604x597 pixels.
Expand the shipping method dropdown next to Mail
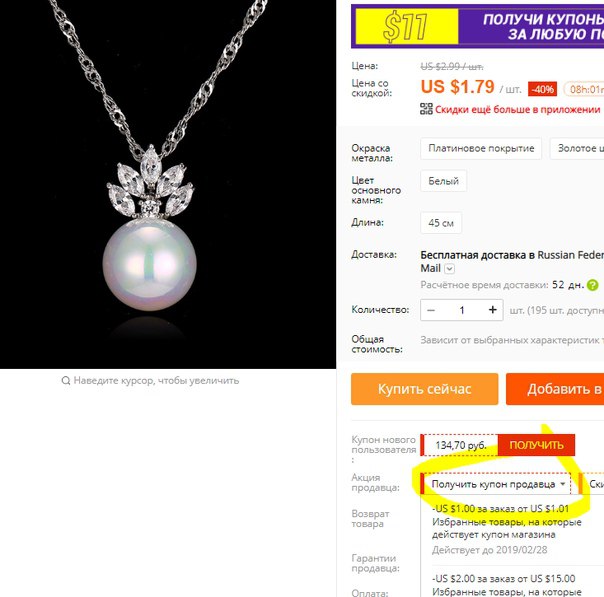coord(449,268)
